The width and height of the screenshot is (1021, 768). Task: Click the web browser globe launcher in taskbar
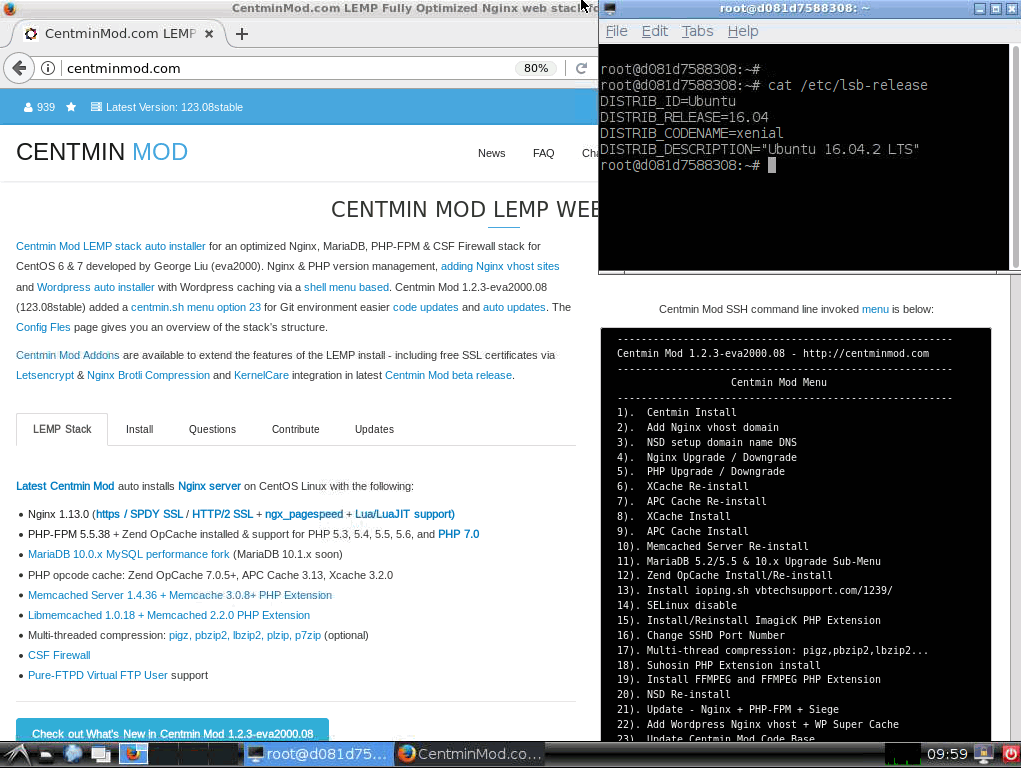pos(73,754)
